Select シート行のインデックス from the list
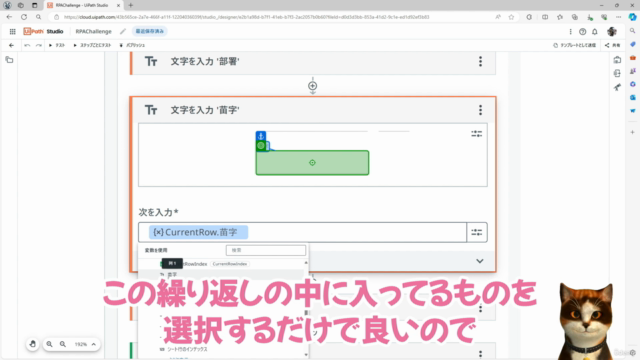This screenshot has width=640, height=360. [x=187, y=349]
